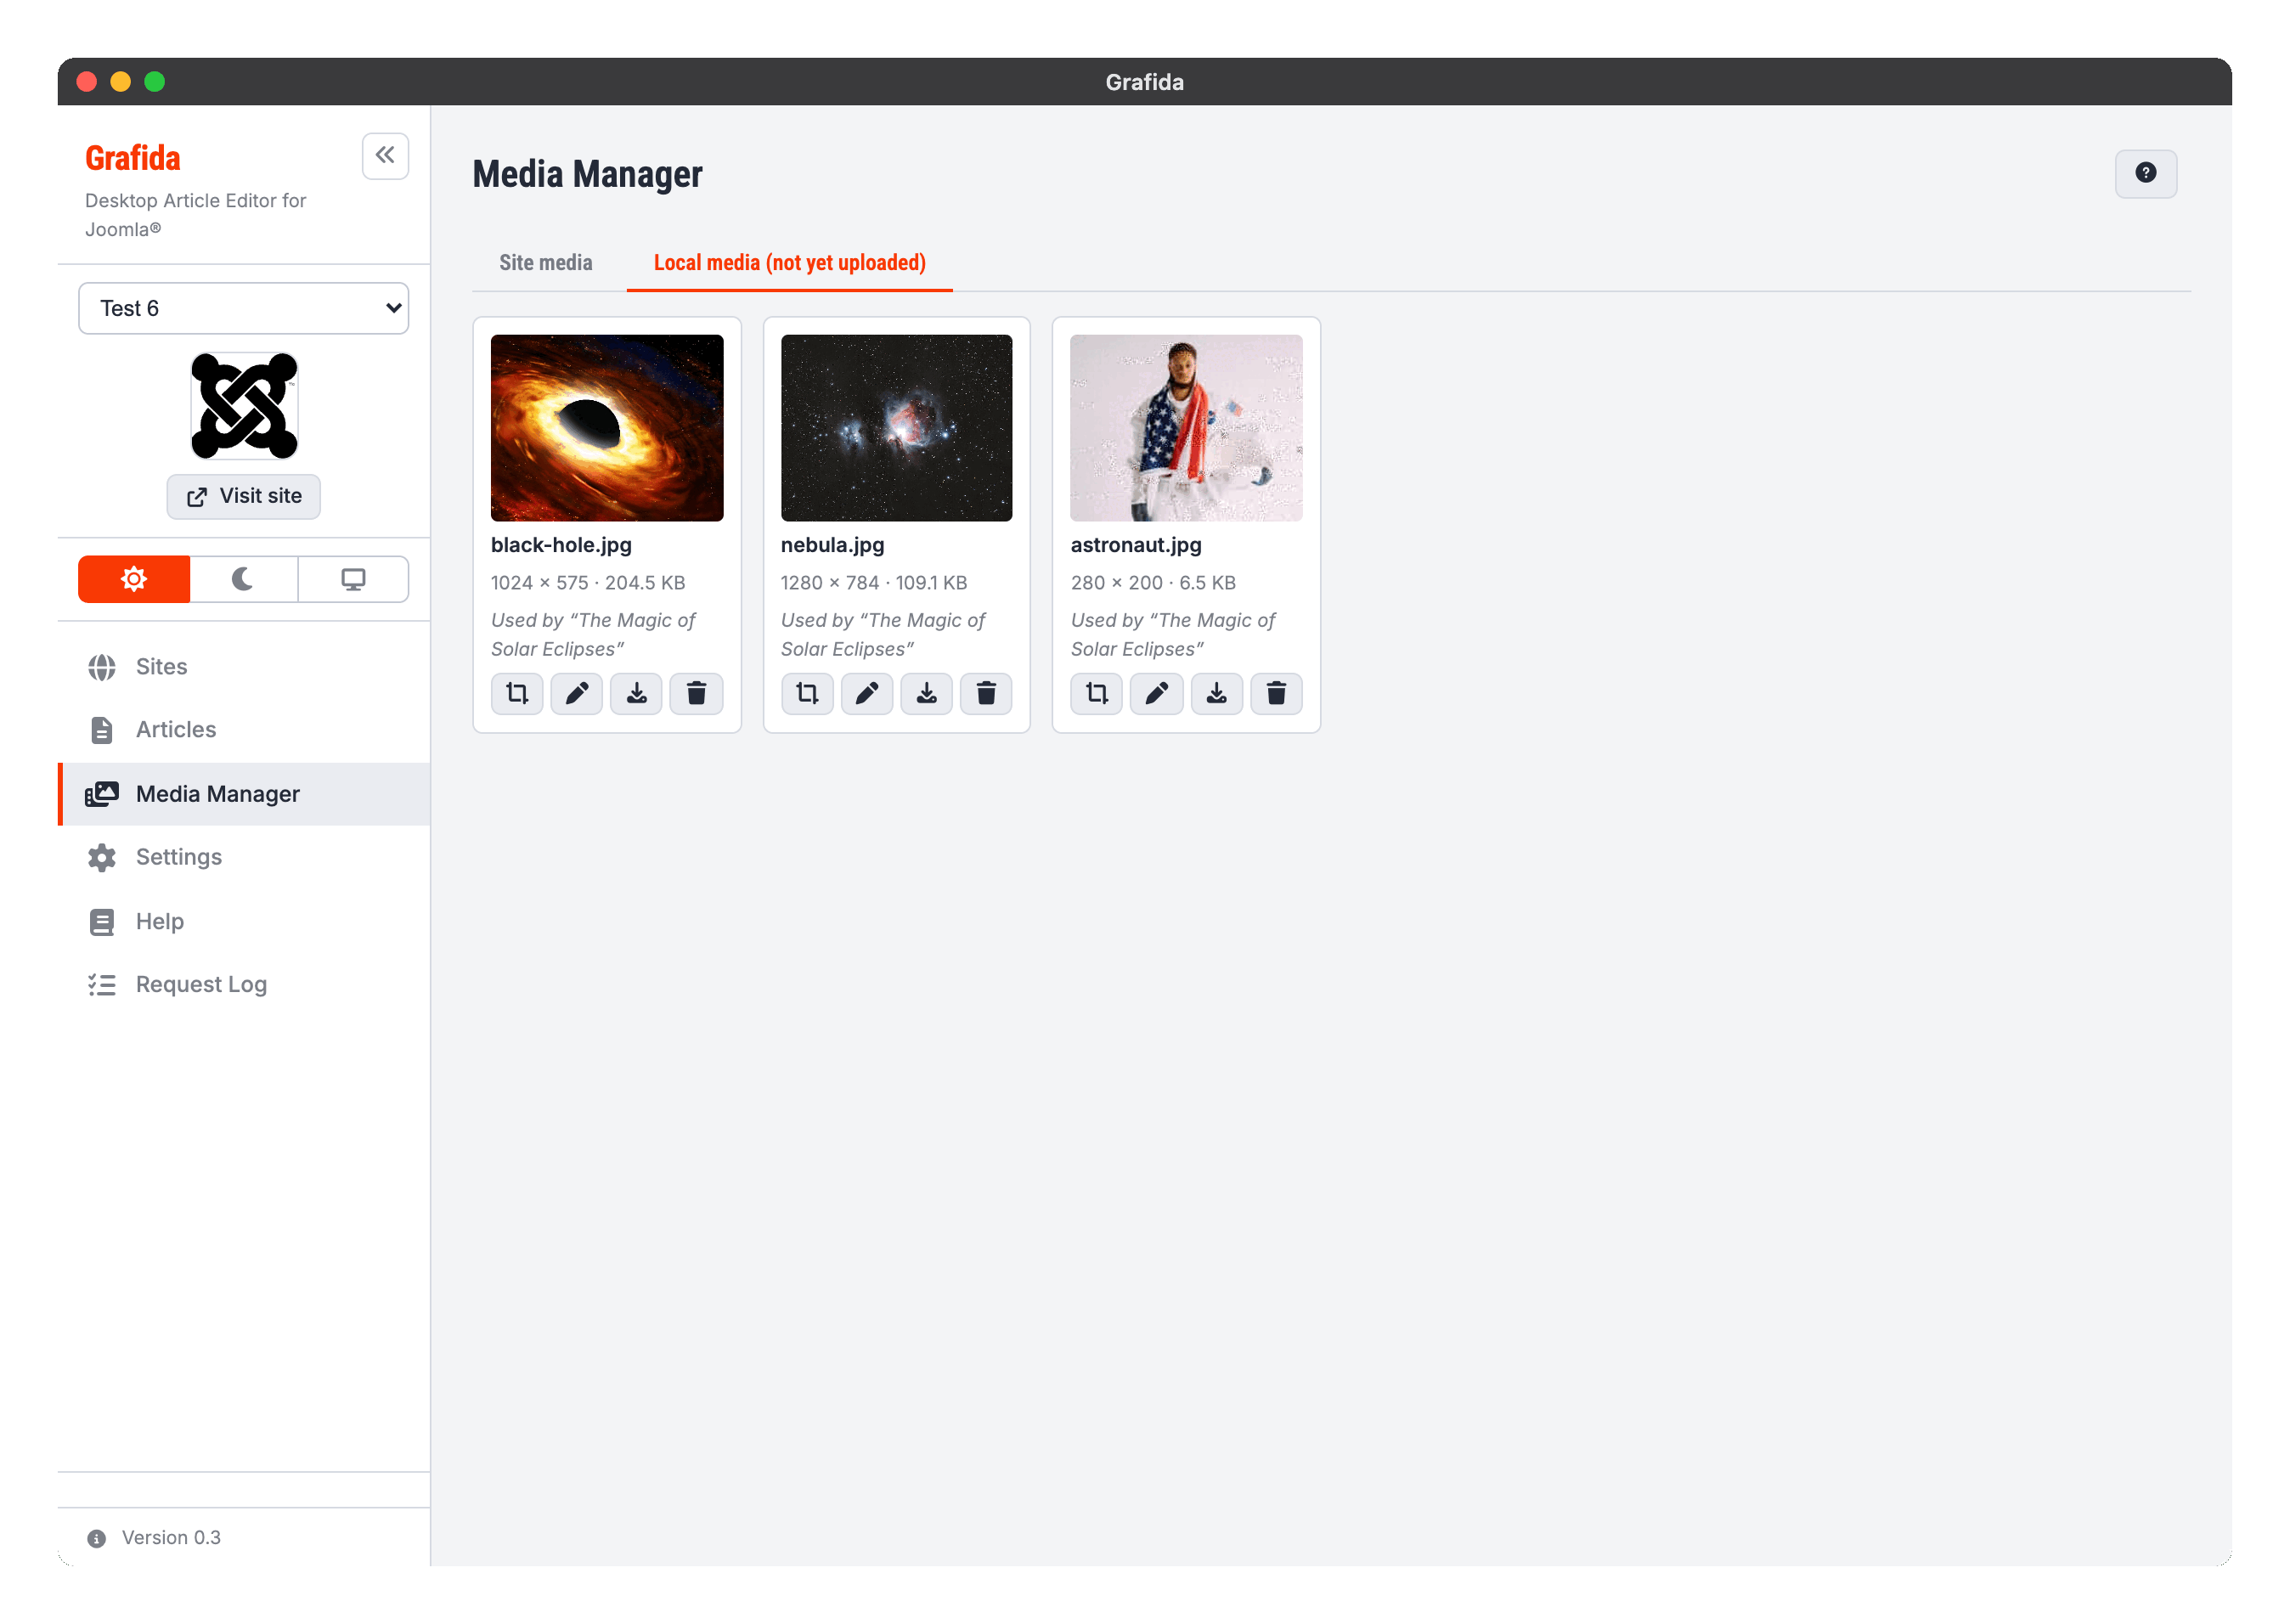Click the 280 × 200 · 6.5 KB details
2290x1624 pixels.
tap(1153, 583)
